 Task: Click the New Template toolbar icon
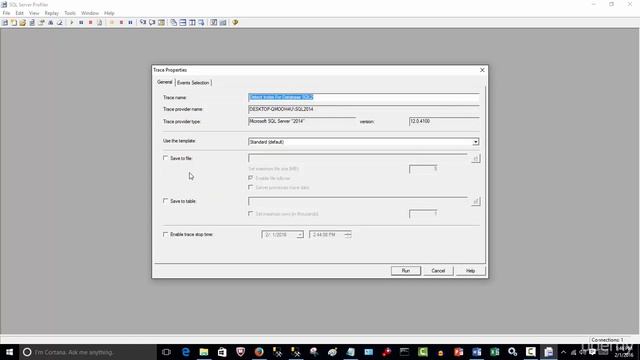click(14, 22)
